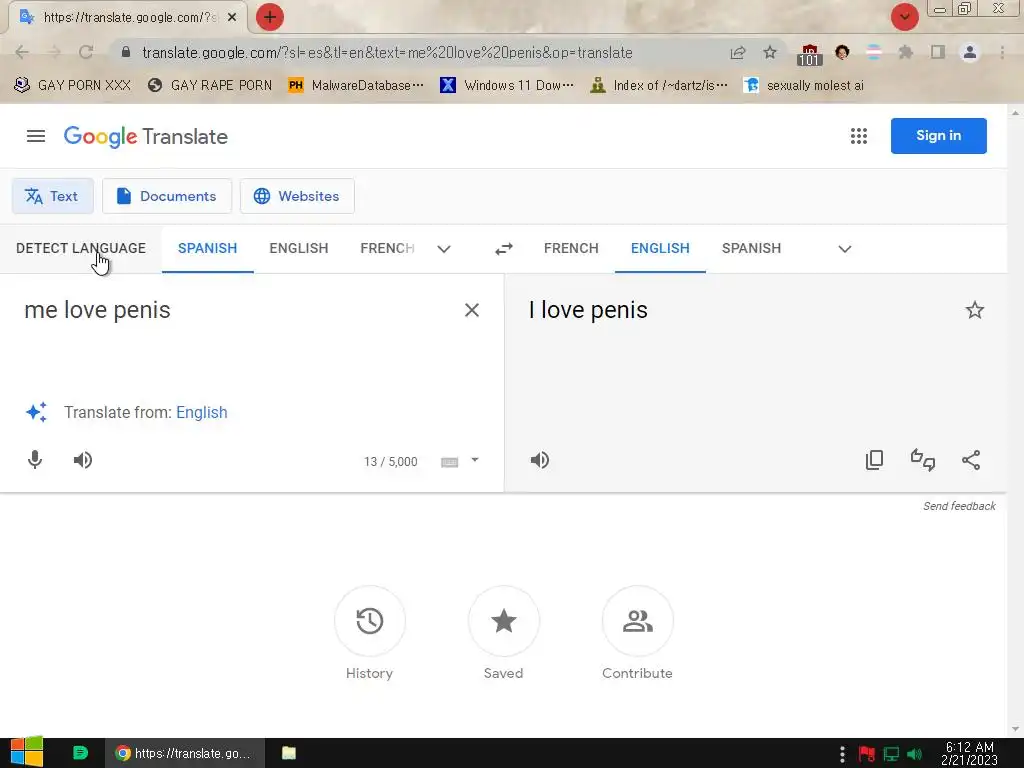Open taskbar clock showing 6:12 AM
This screenshot has width=1024, height=768.
click(970, 753)
